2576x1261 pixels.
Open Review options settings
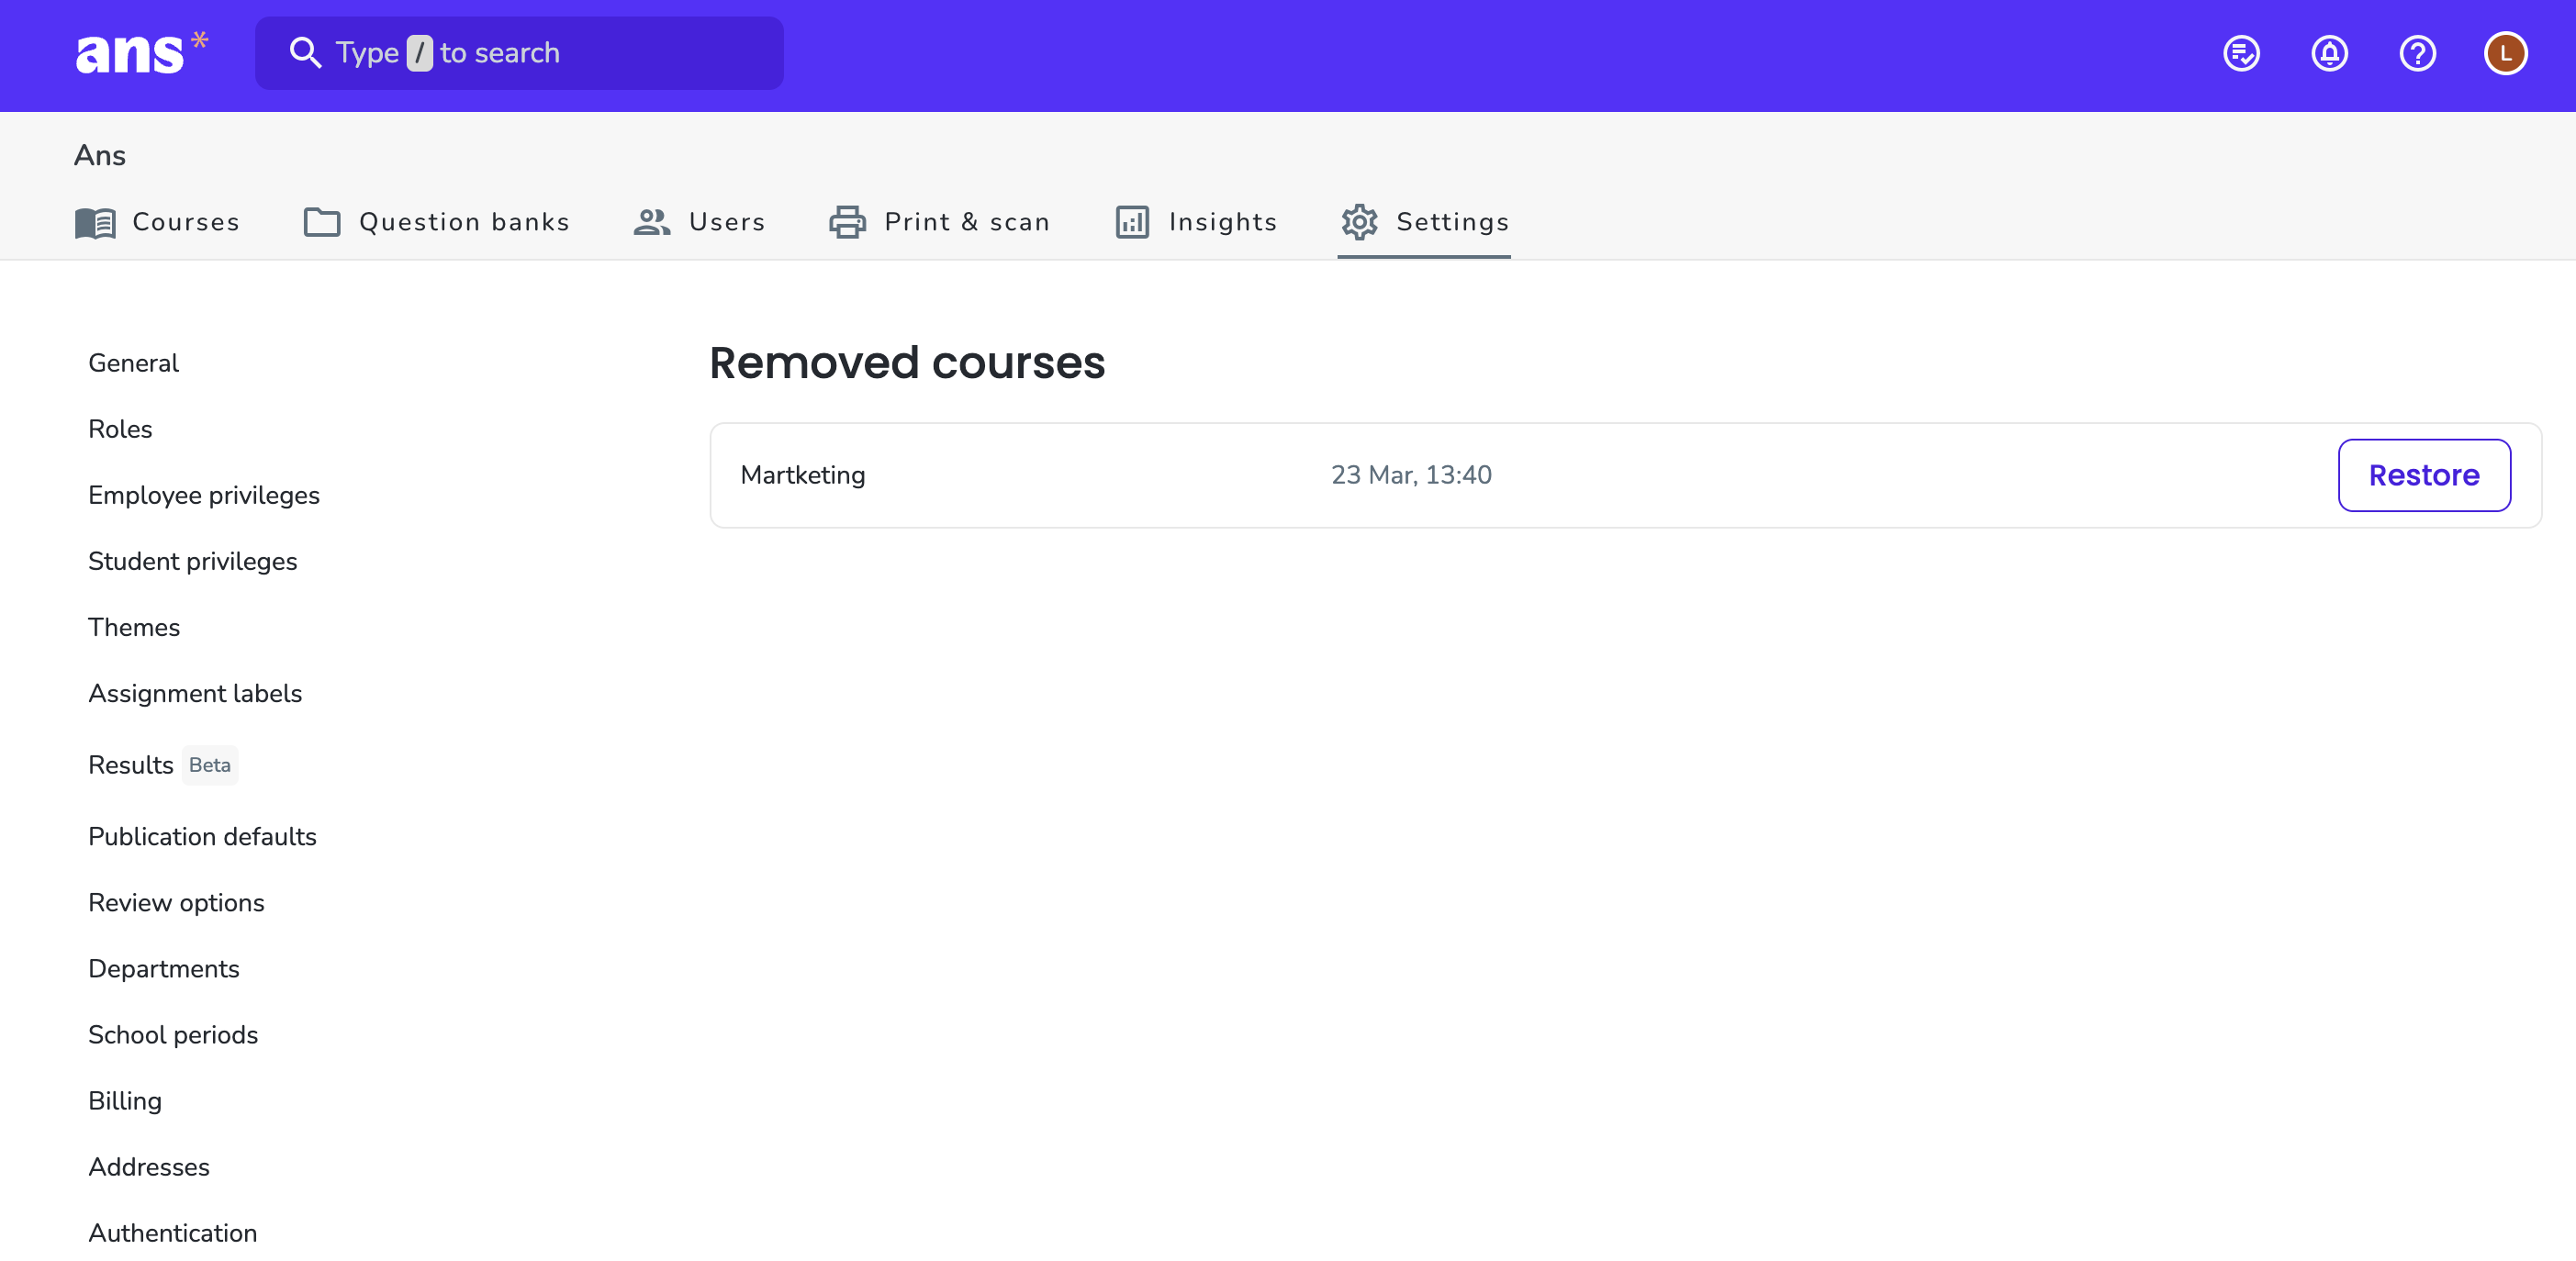[x=176, y=902]
